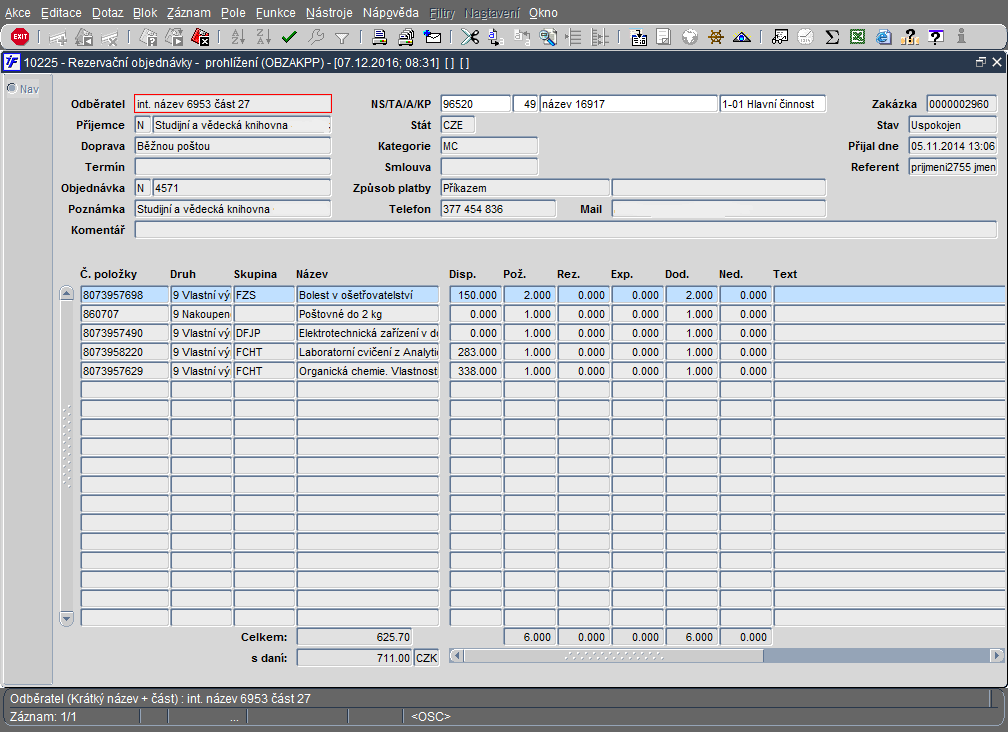Click the Odběratel input field
This screenshot has height=732, width=1008.
233,104
